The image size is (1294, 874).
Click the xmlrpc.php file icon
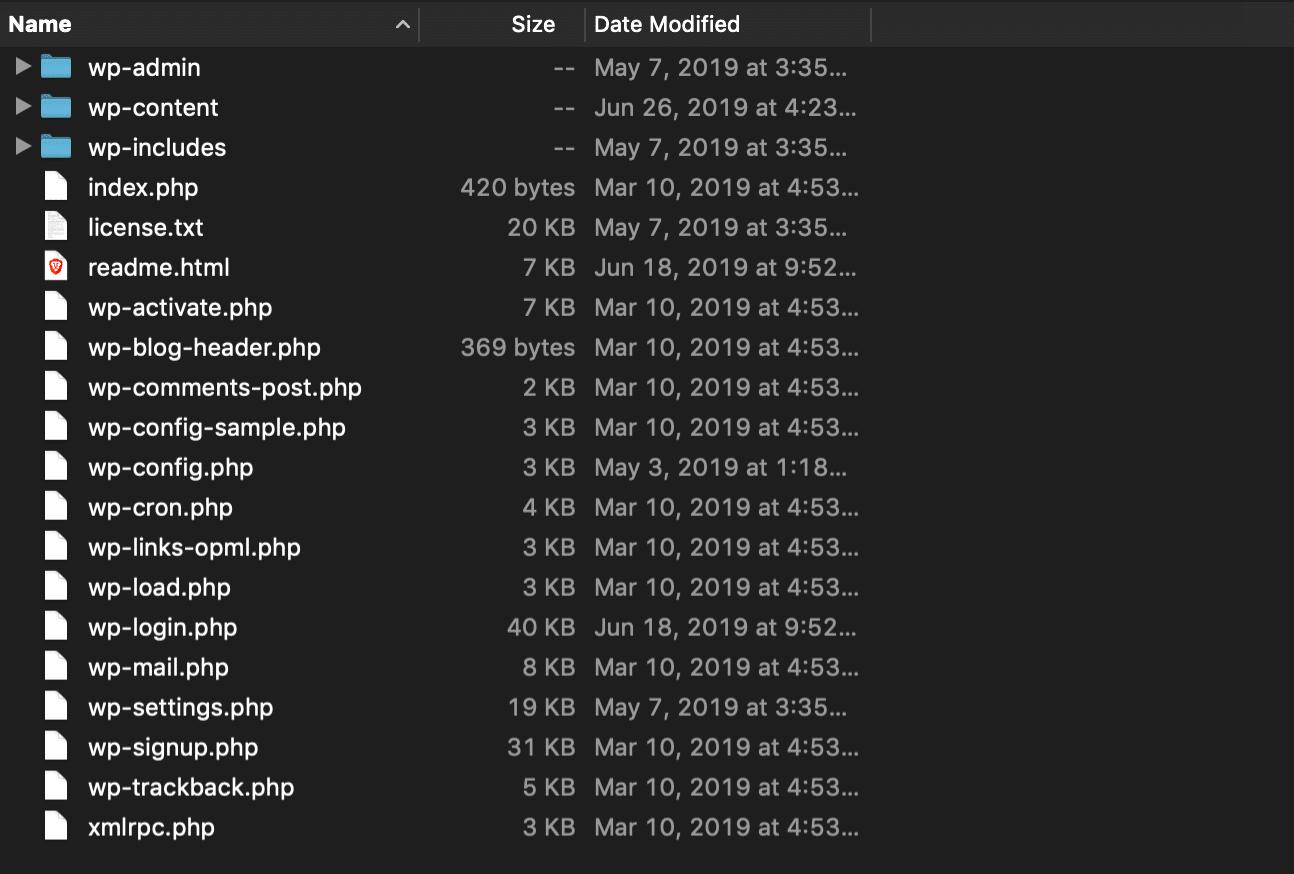tap(55, 827)
